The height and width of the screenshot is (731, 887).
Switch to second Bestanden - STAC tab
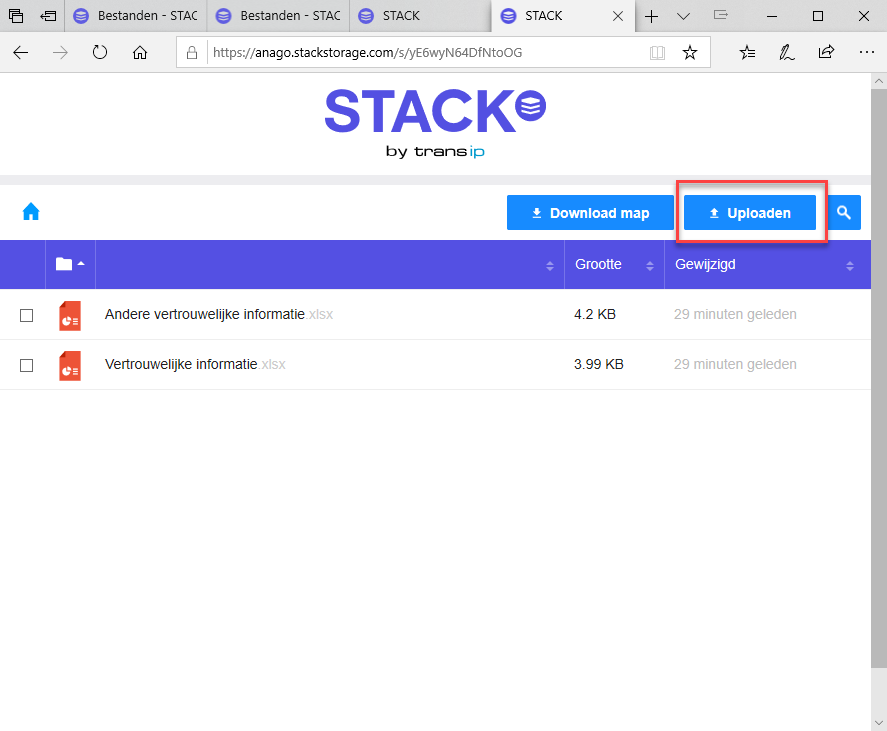(278, 16)
